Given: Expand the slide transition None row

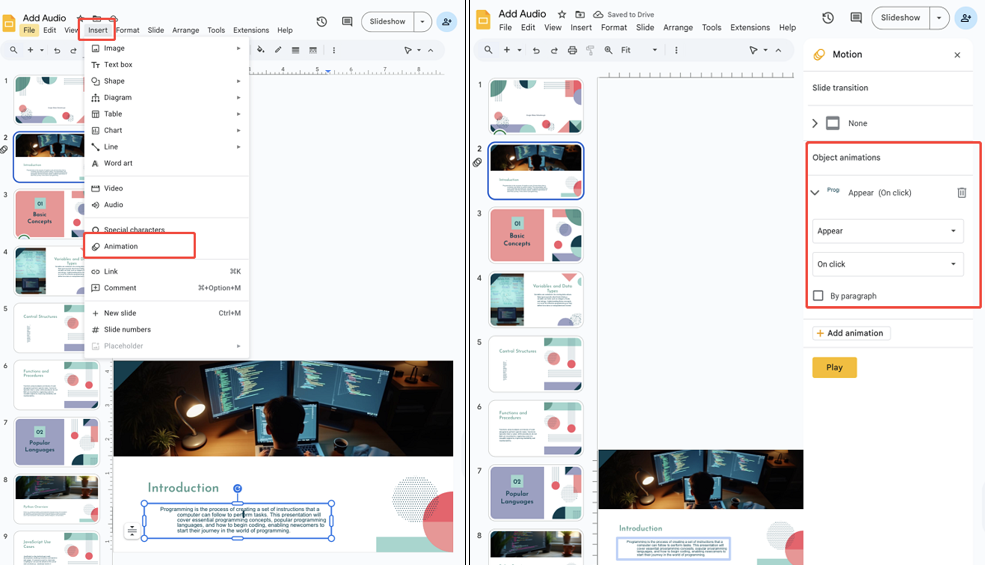Looking at the screenshot, I should point(815,123).
